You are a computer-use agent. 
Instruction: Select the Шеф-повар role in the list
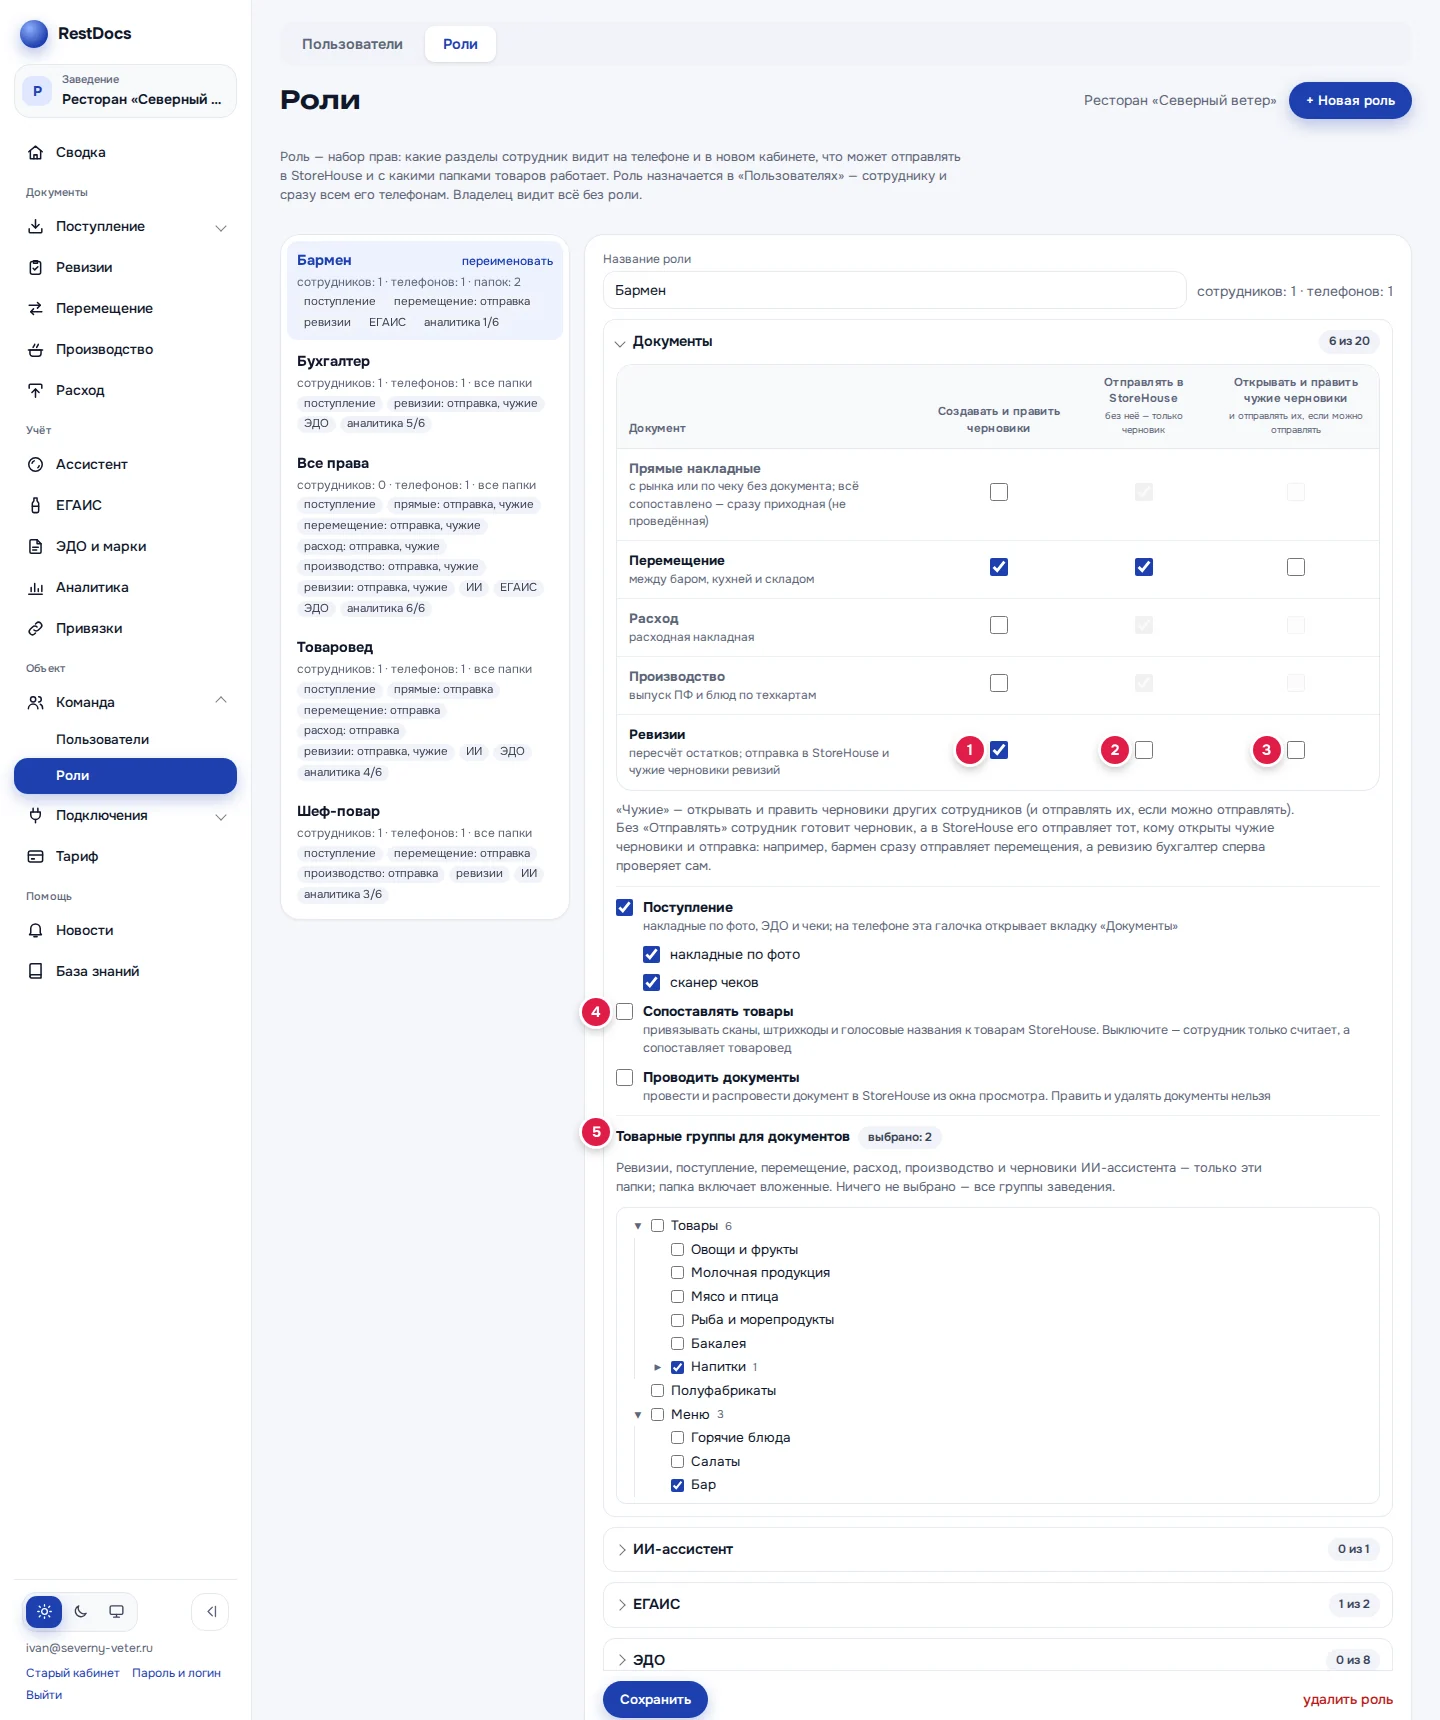pos(425,852)
